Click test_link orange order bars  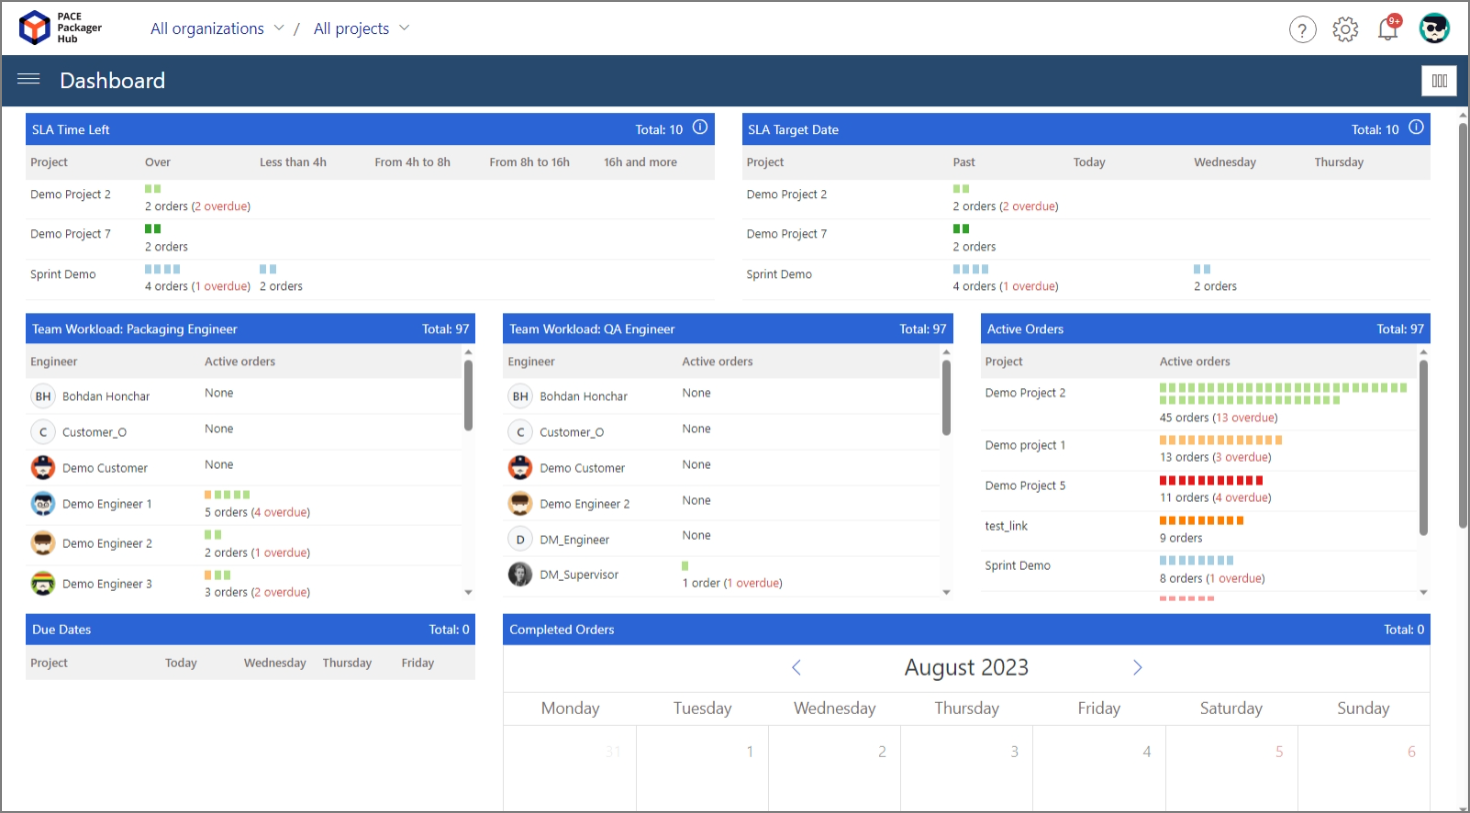[x=1201, y=520]
